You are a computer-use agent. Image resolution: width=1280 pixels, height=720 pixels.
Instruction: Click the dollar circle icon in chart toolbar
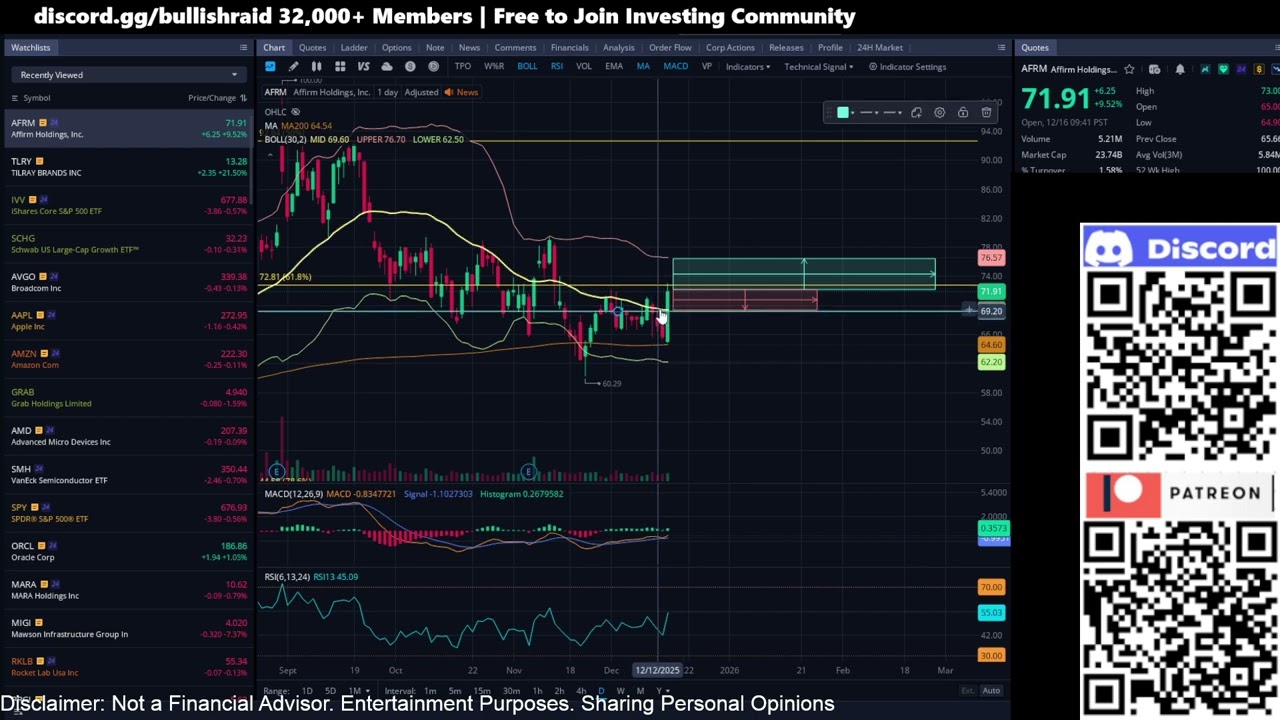pos(410,67)
